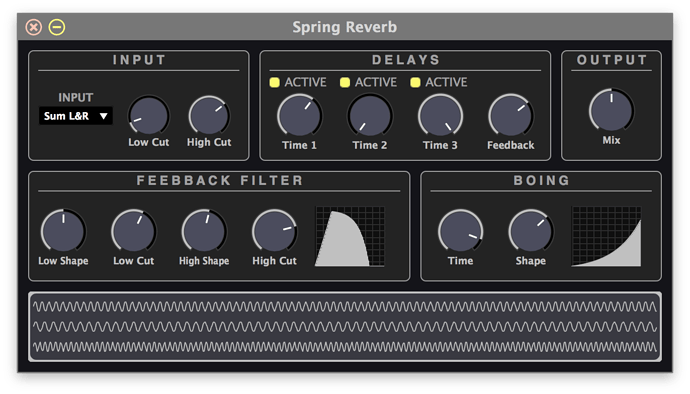The height and width of the screenshot is (394, 690).
Task: Click the BOING section heading
Action: 541,180
